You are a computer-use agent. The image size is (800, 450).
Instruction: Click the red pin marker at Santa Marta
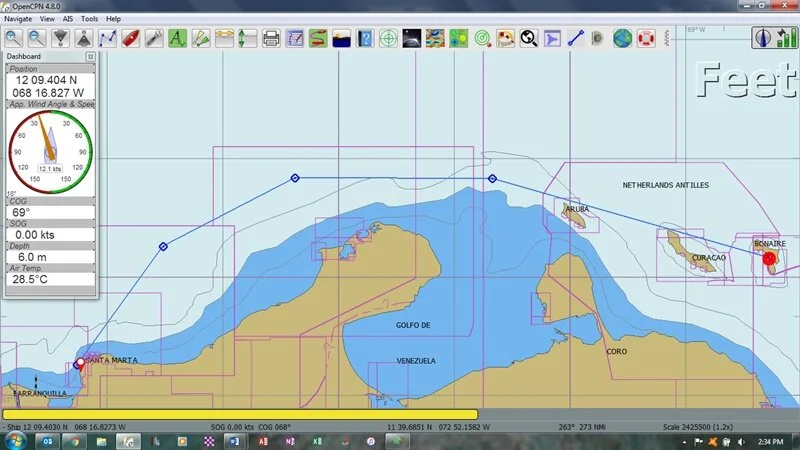click(x=80, y=364)
